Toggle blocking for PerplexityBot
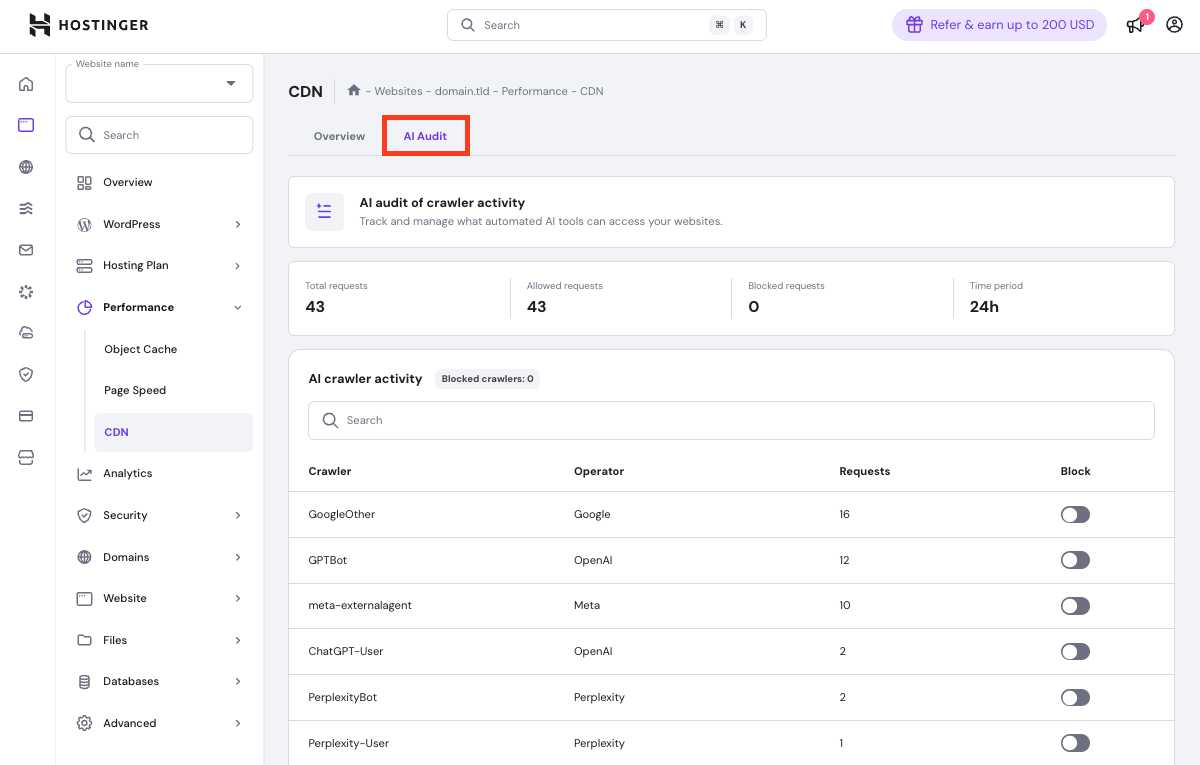This screenshot has height=765, width=1200. (x=1075, y=697)
